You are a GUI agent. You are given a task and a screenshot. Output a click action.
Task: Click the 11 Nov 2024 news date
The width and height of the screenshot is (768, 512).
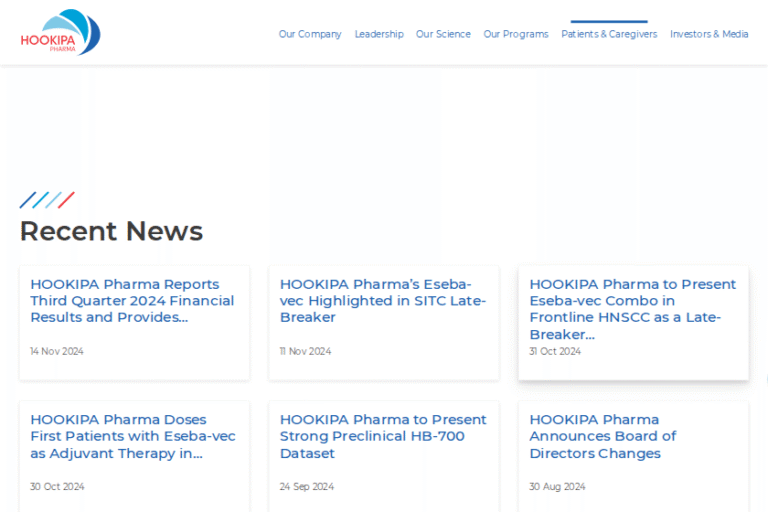click(x=305, y=352)
